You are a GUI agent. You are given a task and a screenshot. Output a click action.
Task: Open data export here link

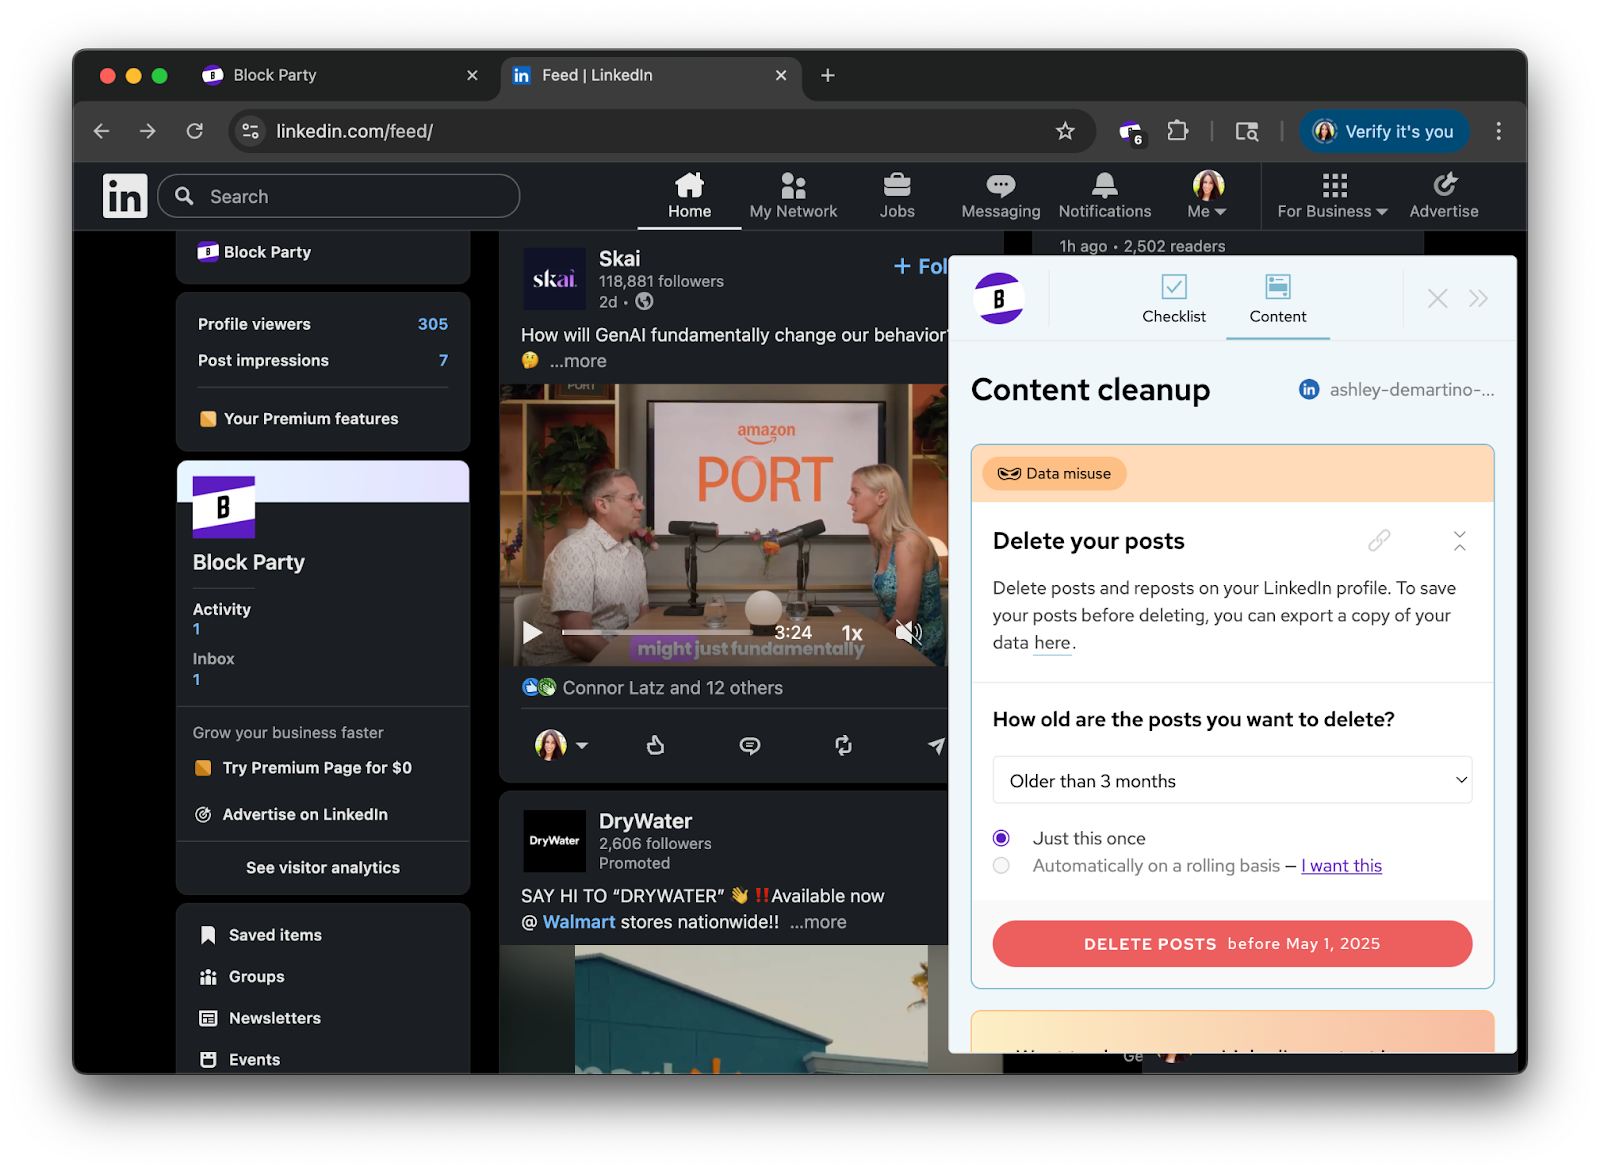1052,643
